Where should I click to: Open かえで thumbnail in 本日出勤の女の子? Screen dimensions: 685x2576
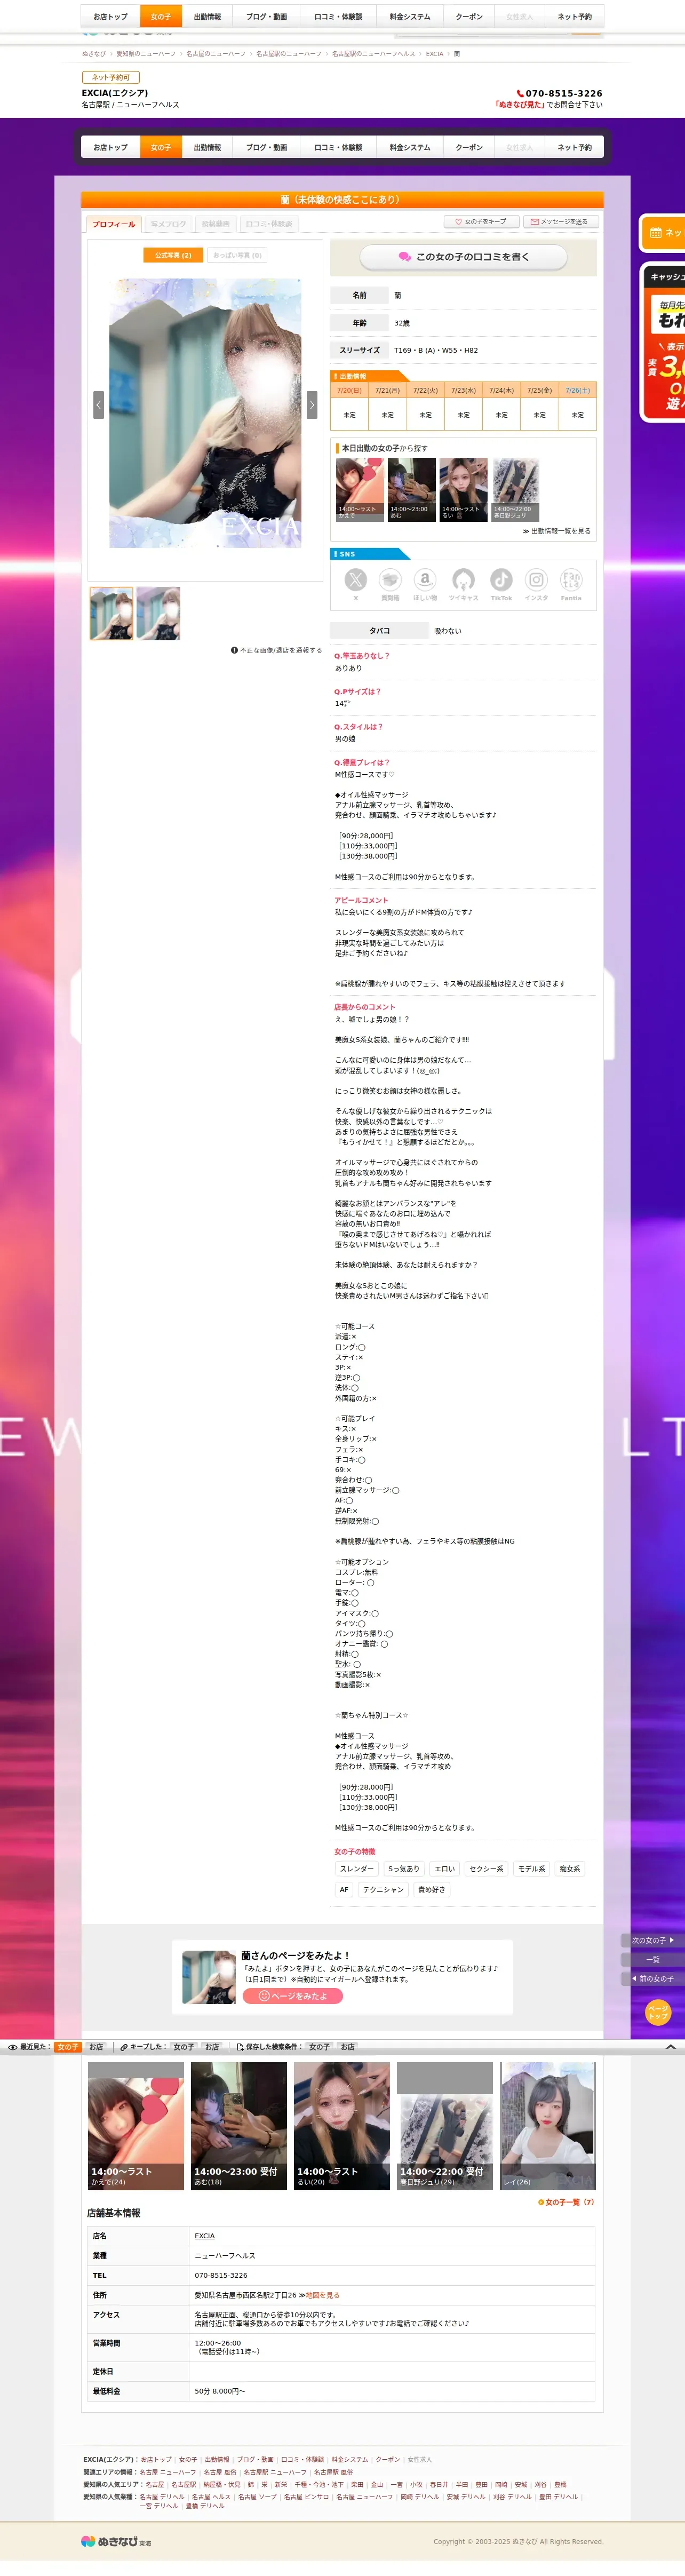point(360,490)
